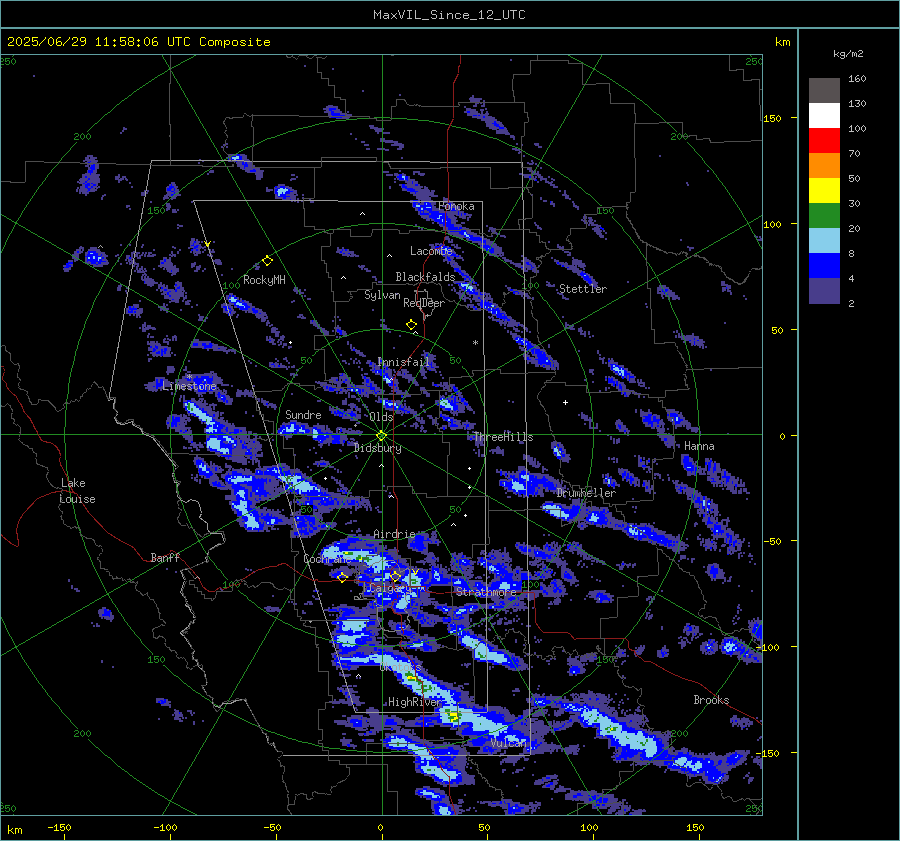Screen dimensions: 900x841
Task: Click the Olds label near the center
Action: (381, 417)
